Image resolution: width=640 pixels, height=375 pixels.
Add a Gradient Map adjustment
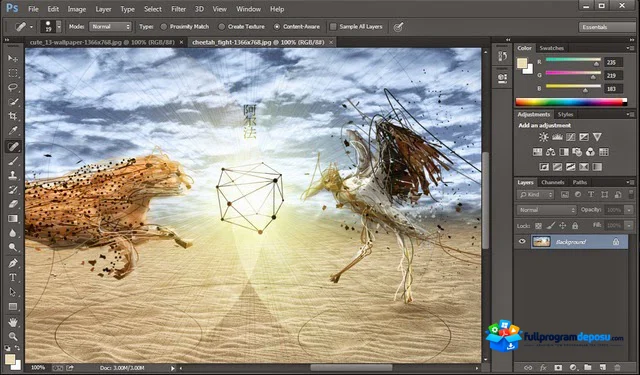click(597, 167)
